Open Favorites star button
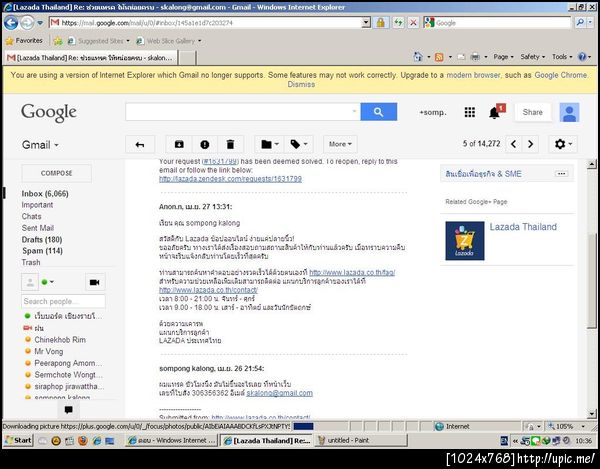The image size is (600, 469). [24, 41]
